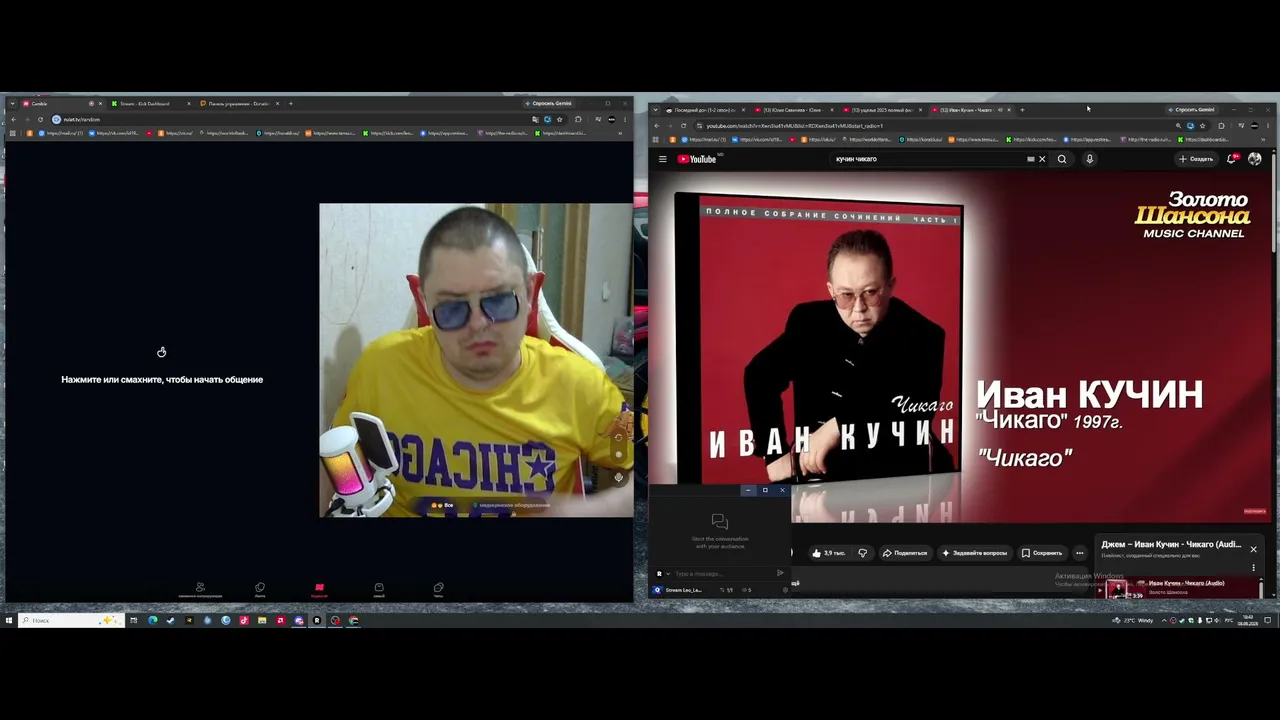Image resolution: width=1280 pixels, height=720 pixels.
Task: Open the YouTube hamburger guide menu
Action: click(x=662, y=159)
